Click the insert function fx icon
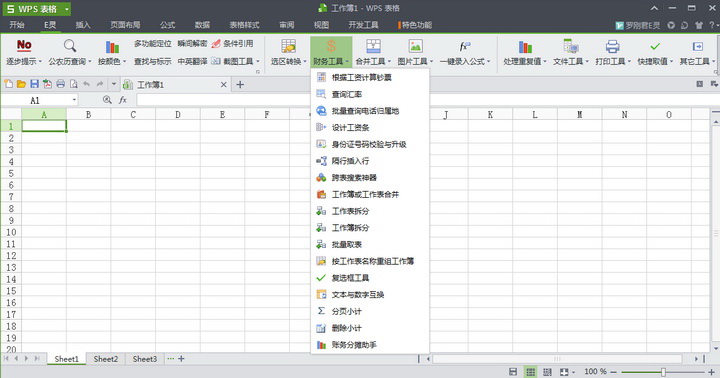Screen dimensions: 720x378 [x=123, y=100]
